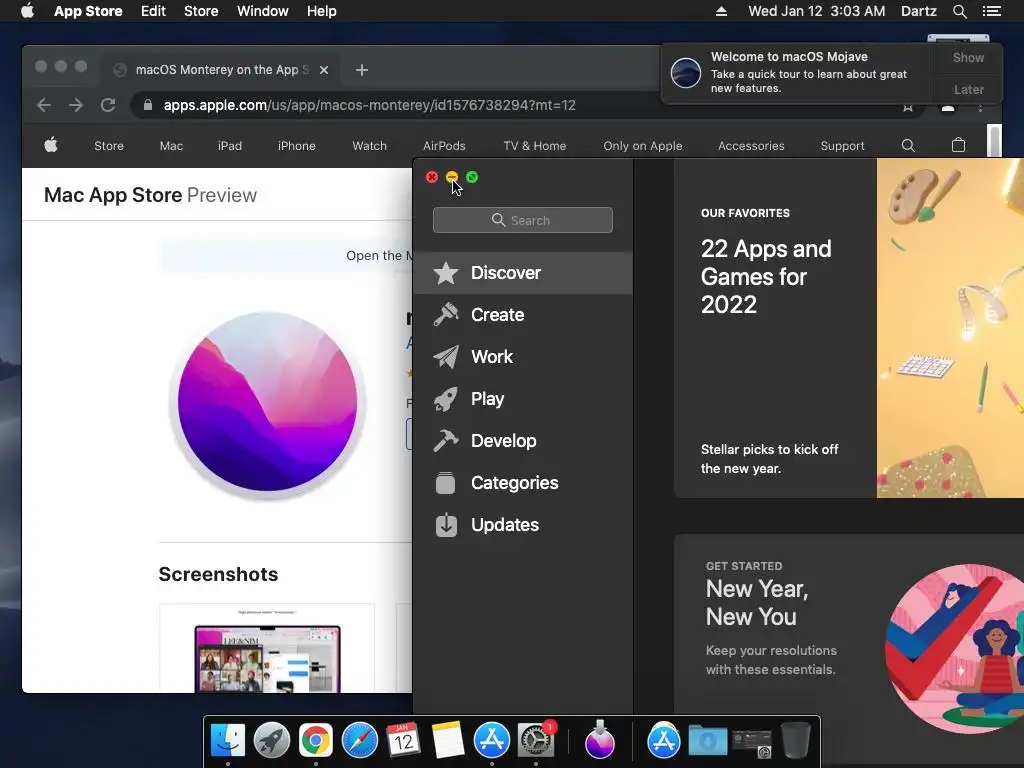Click Mac App Store Preview heading

click(150, 195)
